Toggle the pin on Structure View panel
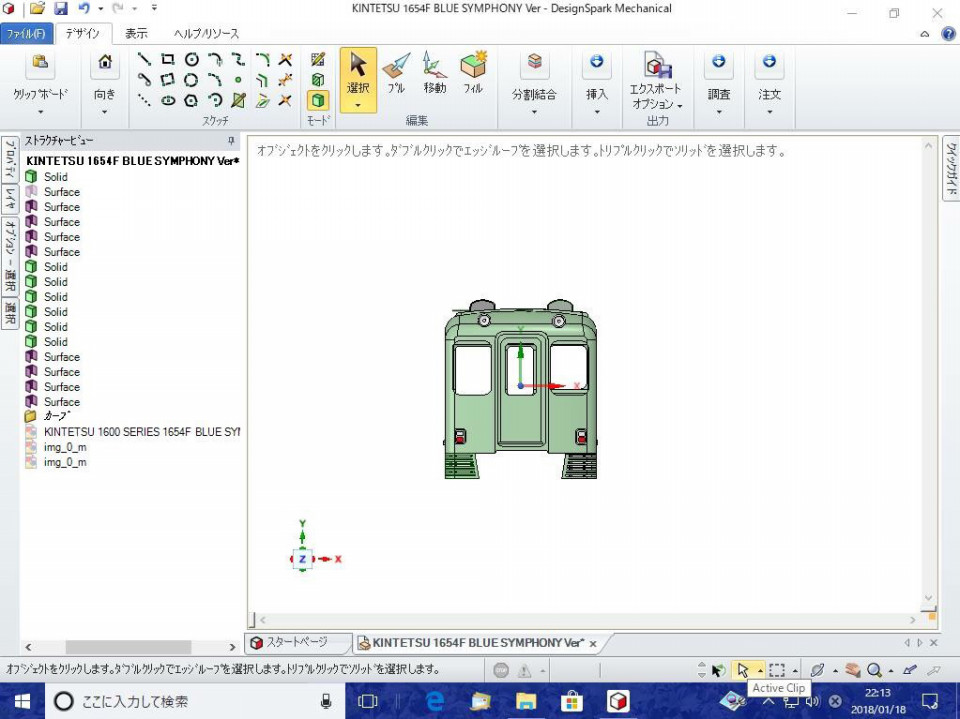The width and height of the screenshot is (960, 719). (x=231, y=141)
